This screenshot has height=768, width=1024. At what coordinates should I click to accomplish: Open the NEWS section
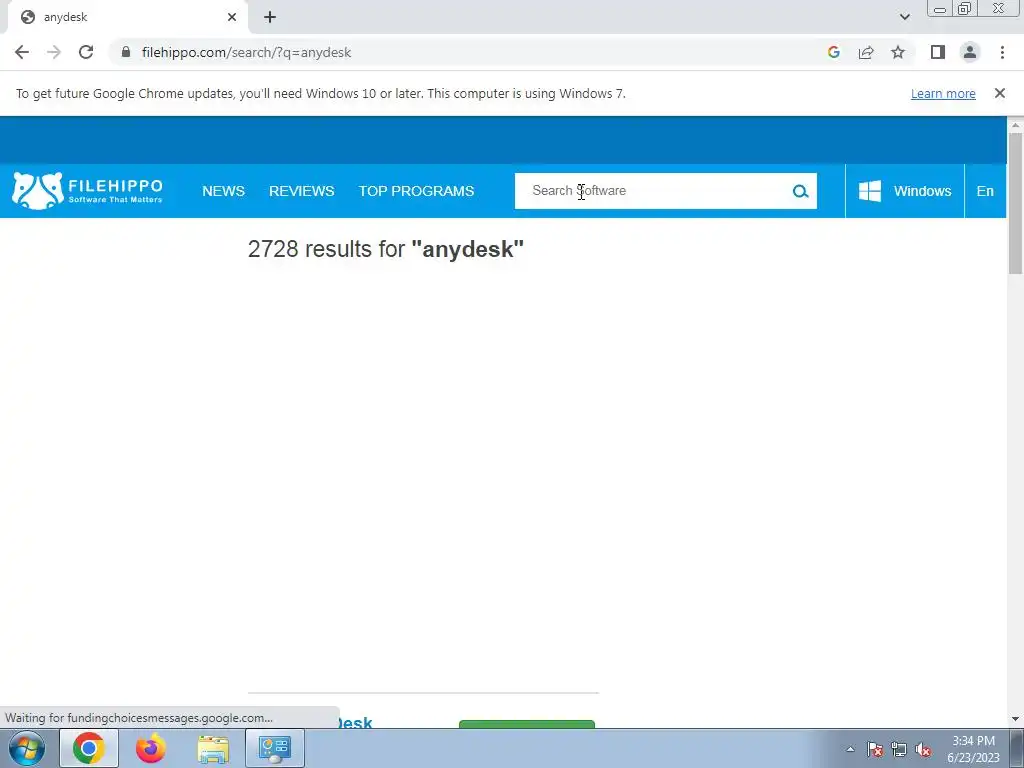click(223, 191)
